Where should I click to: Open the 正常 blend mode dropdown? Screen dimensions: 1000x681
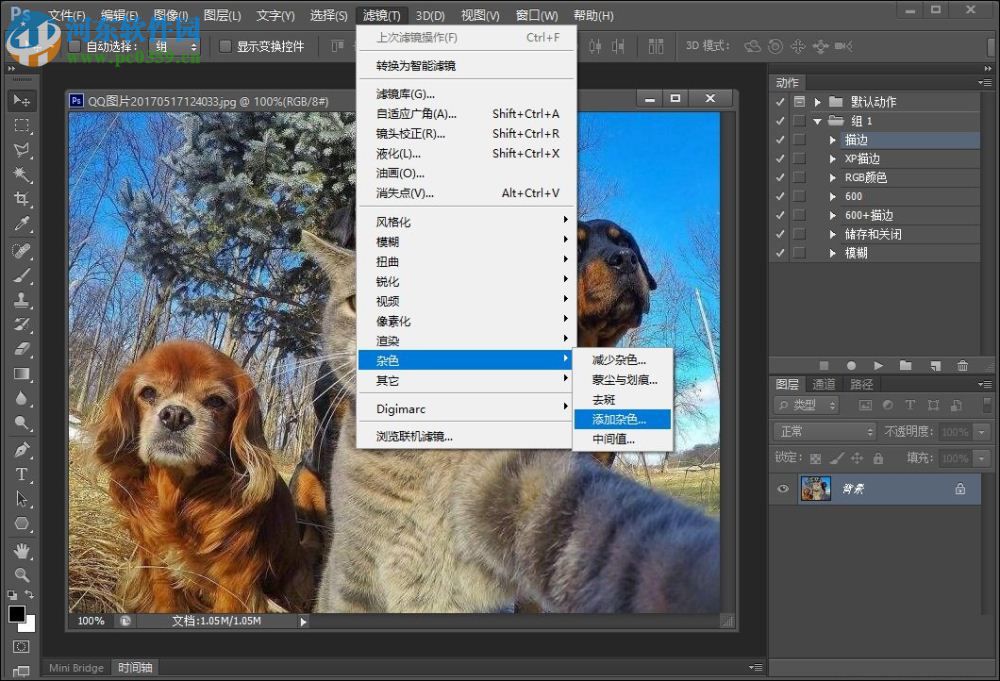click(825, 432)
